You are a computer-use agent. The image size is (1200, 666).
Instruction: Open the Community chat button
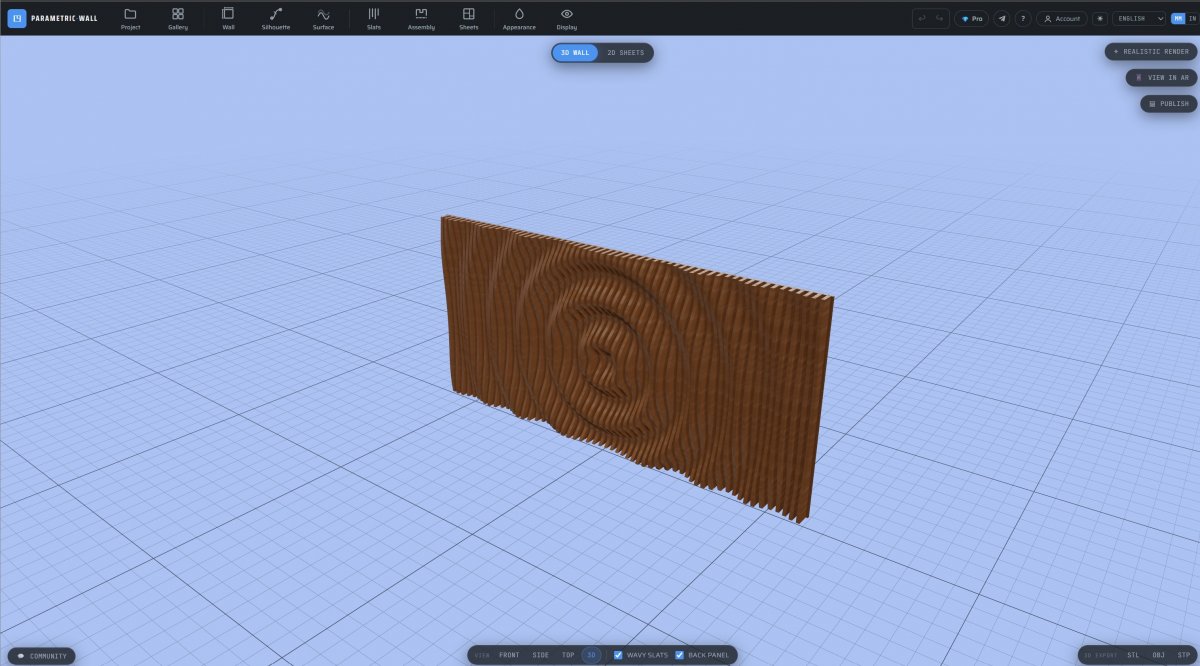[x=42, y=656]
